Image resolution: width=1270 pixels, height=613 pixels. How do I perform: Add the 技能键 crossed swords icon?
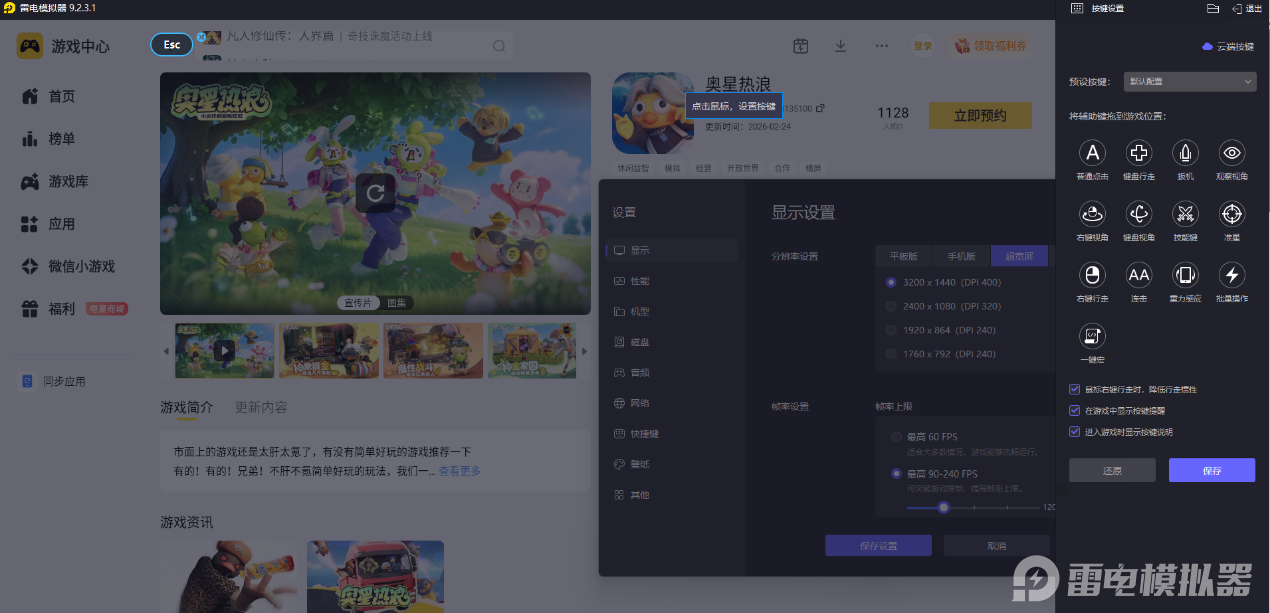coord(1185,214)
